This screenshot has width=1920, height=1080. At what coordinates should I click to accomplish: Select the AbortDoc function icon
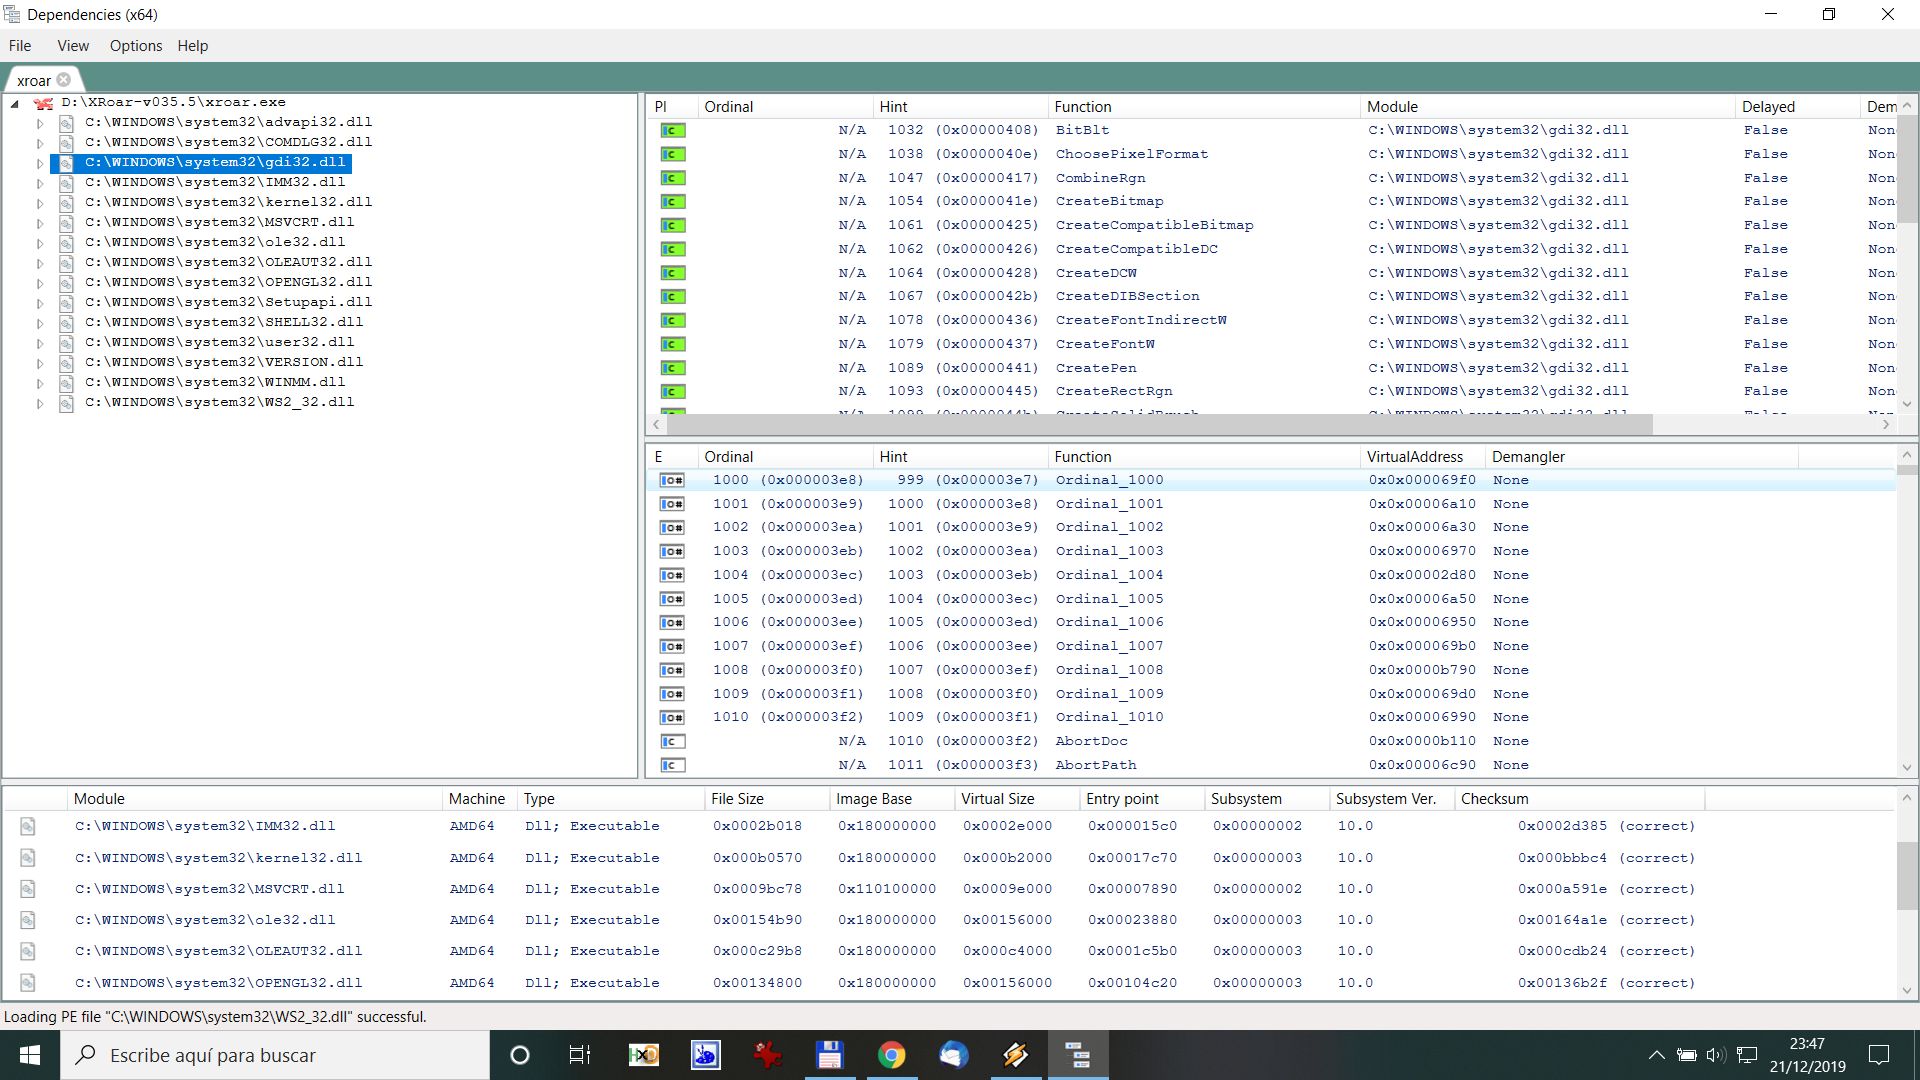pyautogui.click(x=673, y=741)
